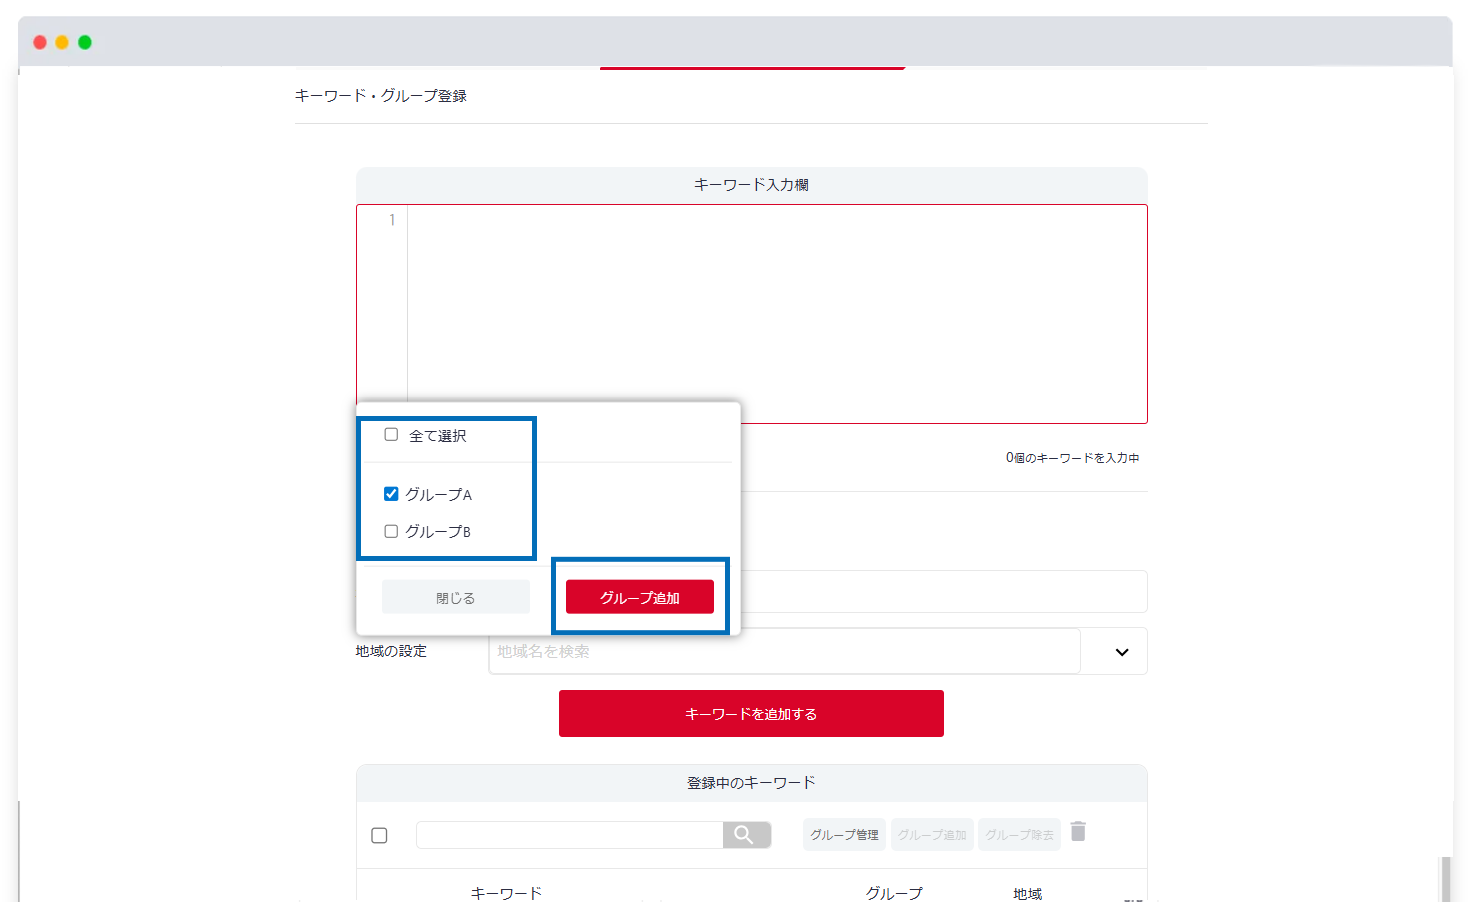The height and width of the screenshot is (905, 1470).
Task: Tick the select-all checkbox above the keyword list
Action: (x=379, y=834)
